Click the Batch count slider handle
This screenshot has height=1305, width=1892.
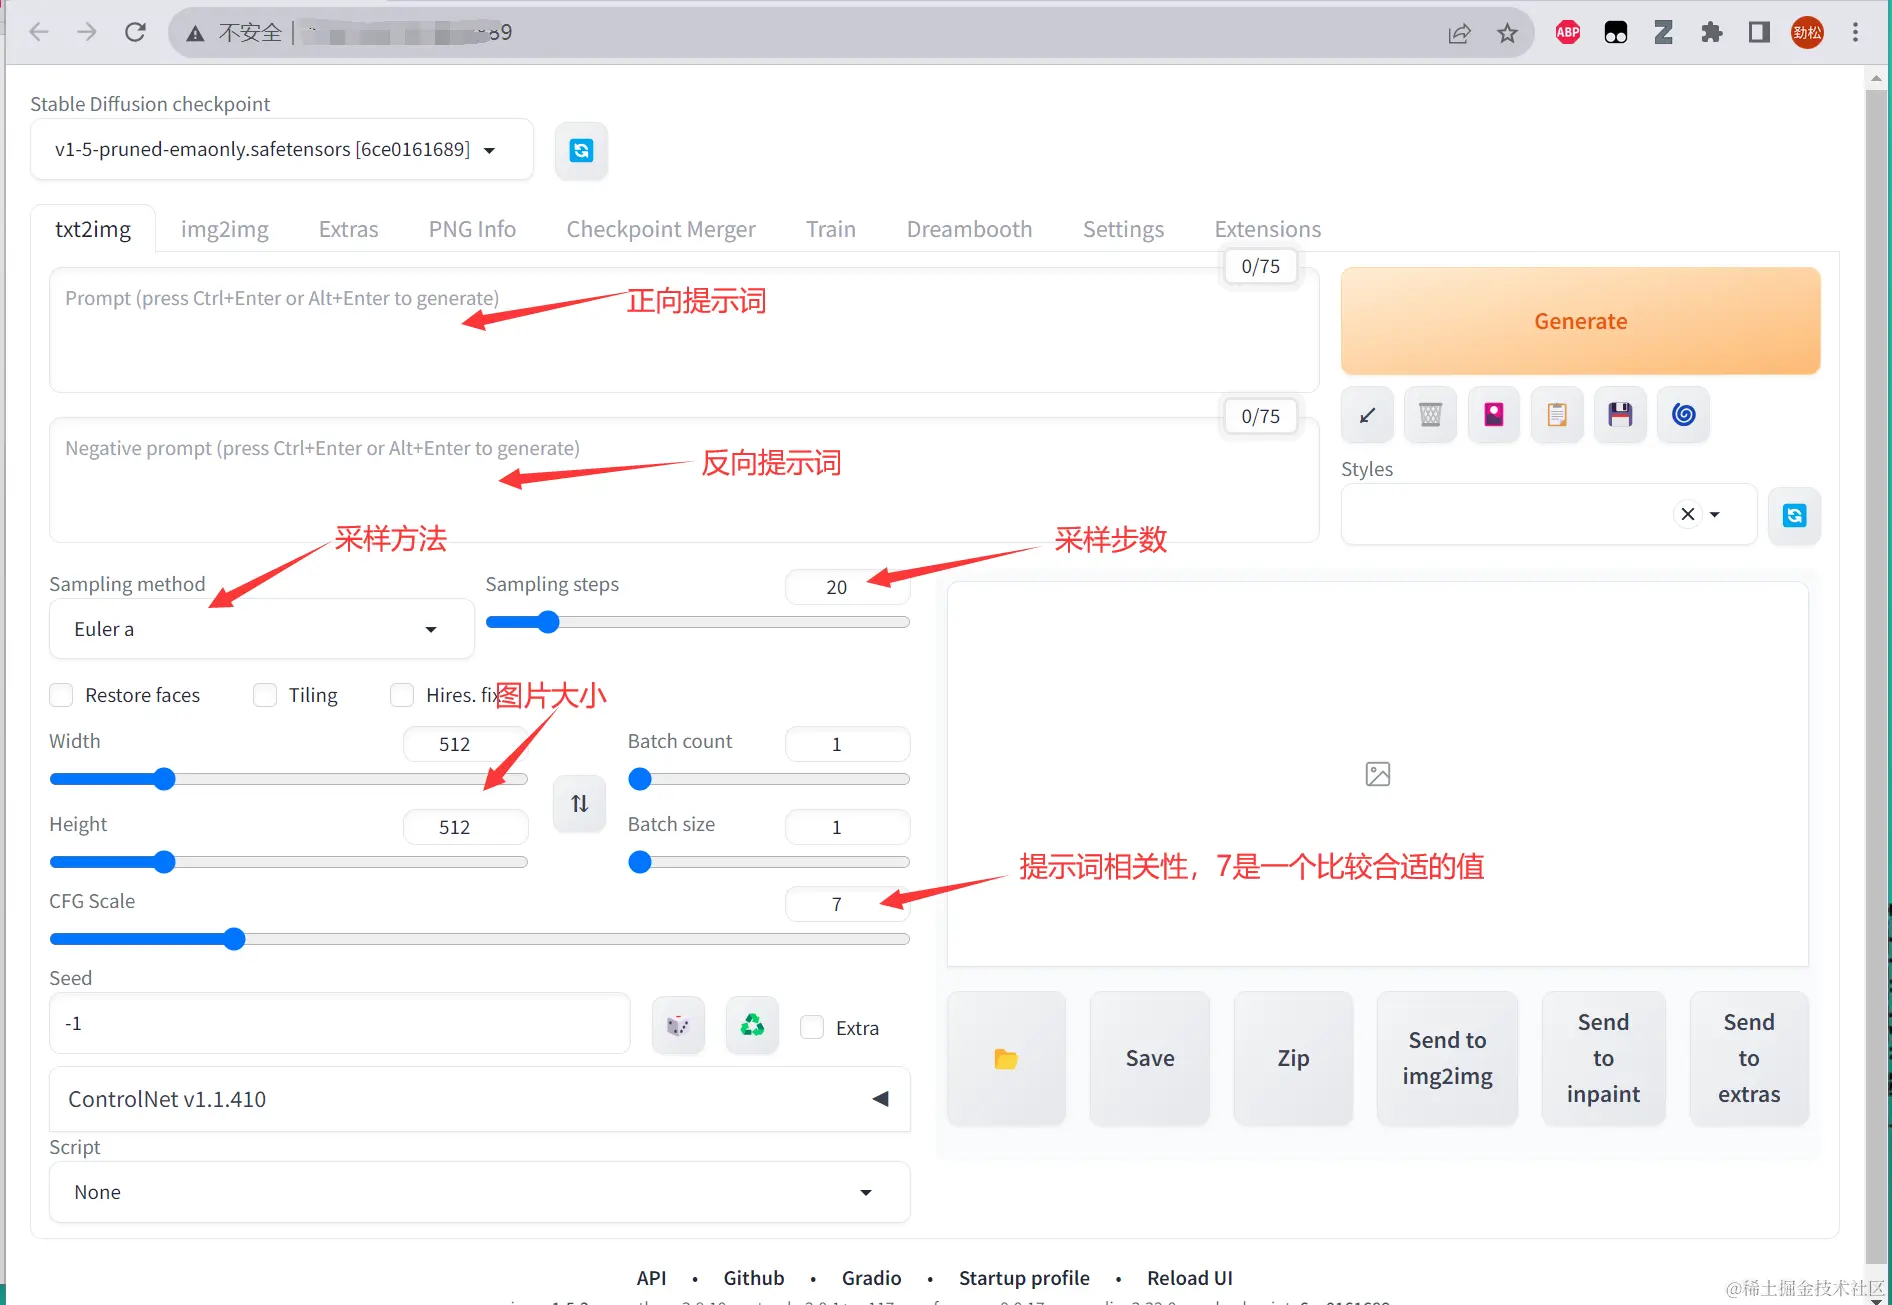640,779
